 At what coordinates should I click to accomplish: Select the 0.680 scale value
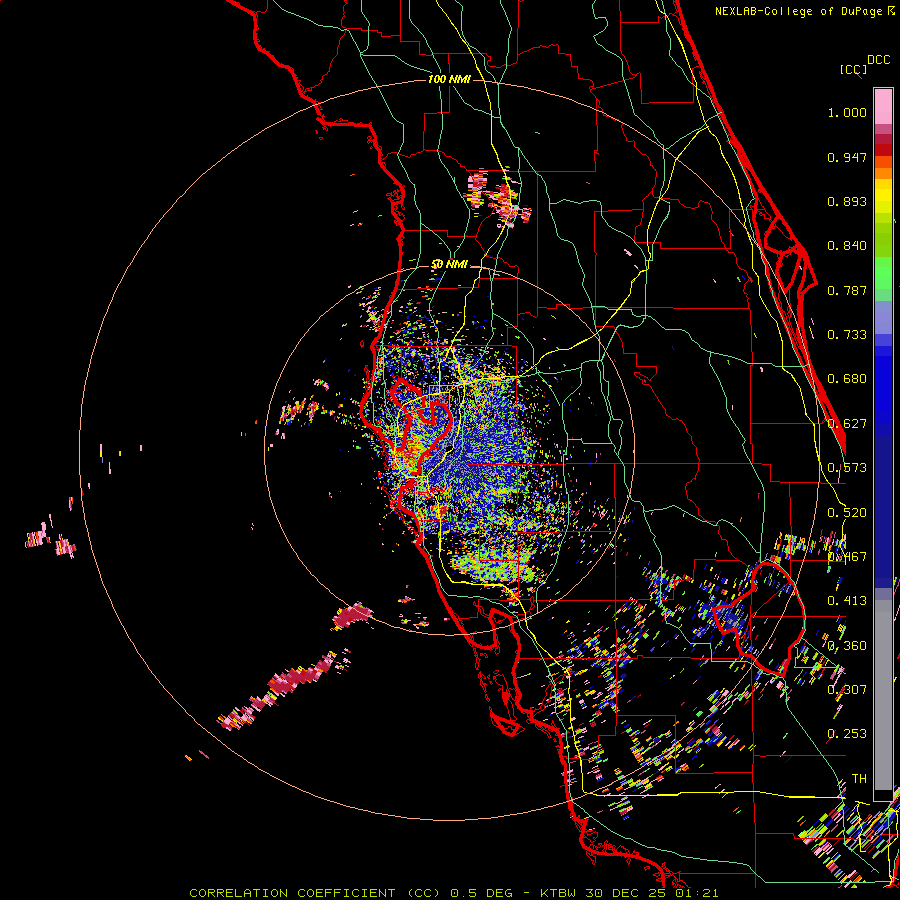pyautogui.click(x=847, y=379)
